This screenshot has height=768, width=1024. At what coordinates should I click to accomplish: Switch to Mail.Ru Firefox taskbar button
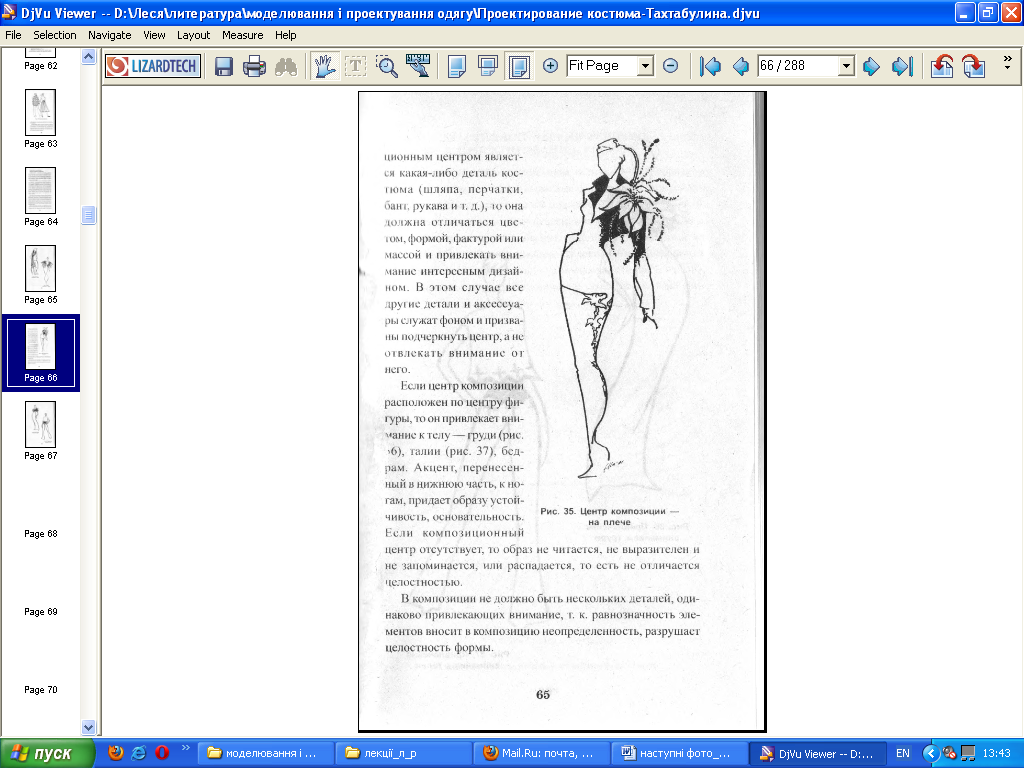(542, 753)
